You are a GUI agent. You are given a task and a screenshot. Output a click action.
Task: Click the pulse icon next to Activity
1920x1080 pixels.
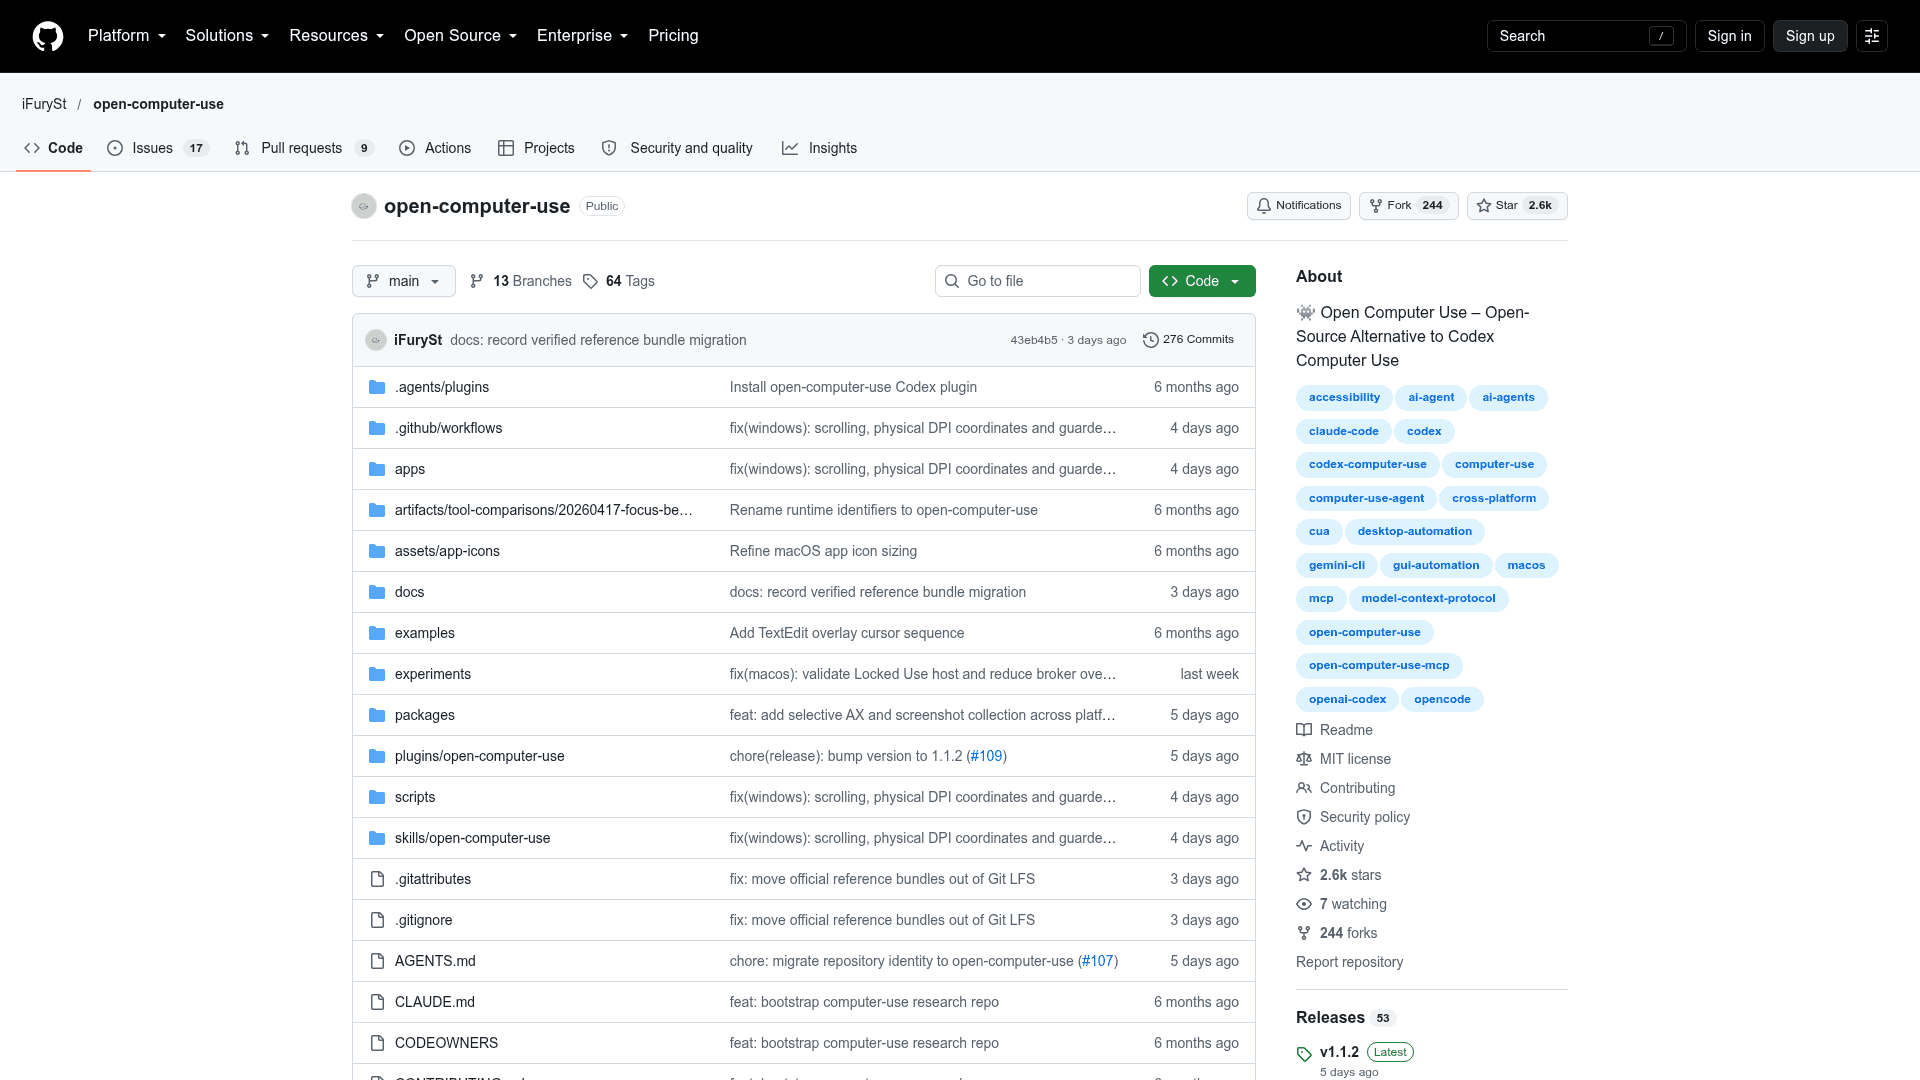tap(1304, 846)
